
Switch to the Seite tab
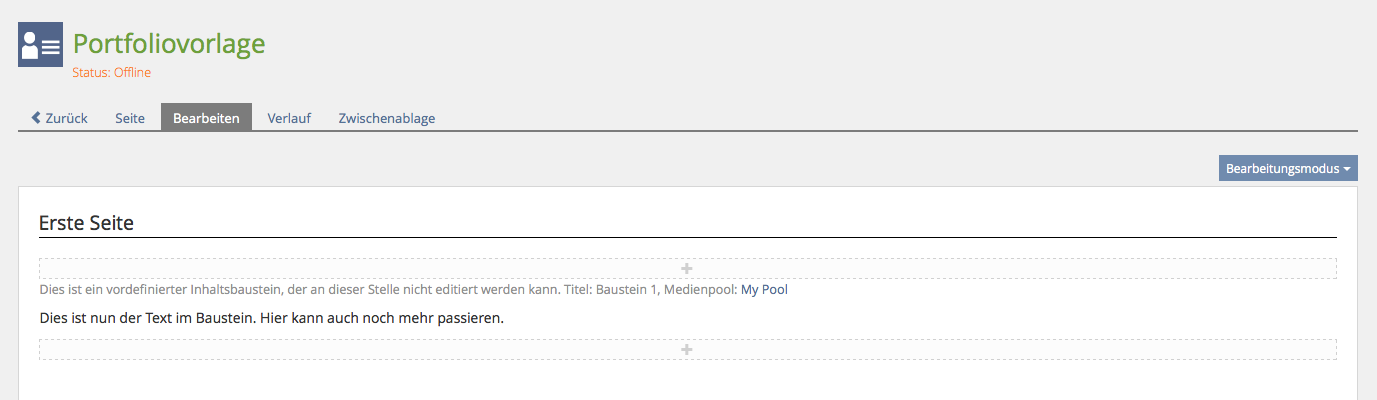130,118
